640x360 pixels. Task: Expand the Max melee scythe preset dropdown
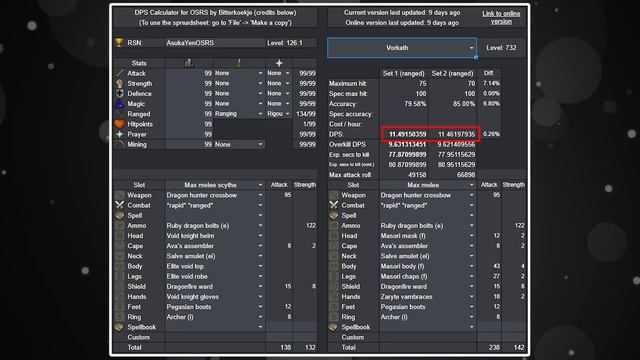pyautogui.click(x=215, y=185)
